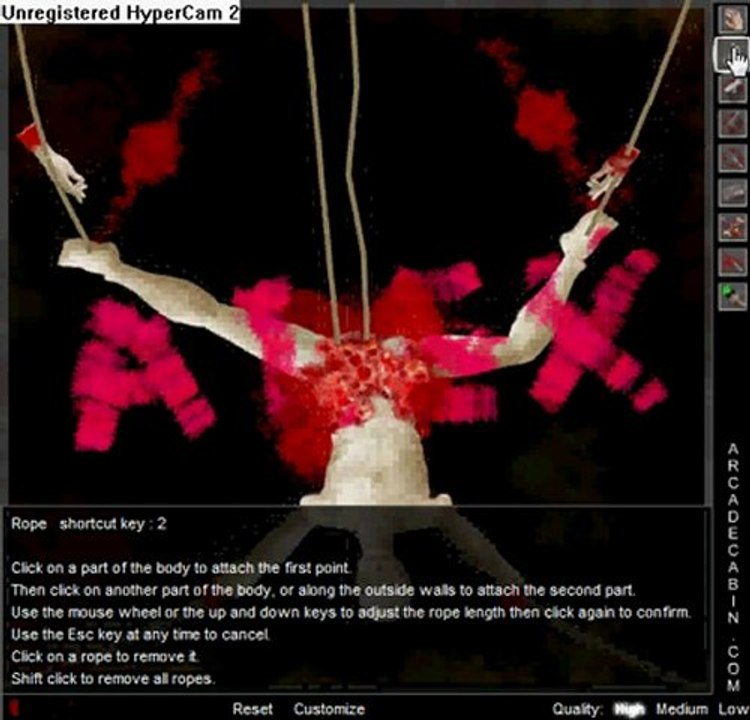Screen dimensions: 750x720
Task: Pick the weapon icon directly below the pistol
Action: tap(732, 123)
